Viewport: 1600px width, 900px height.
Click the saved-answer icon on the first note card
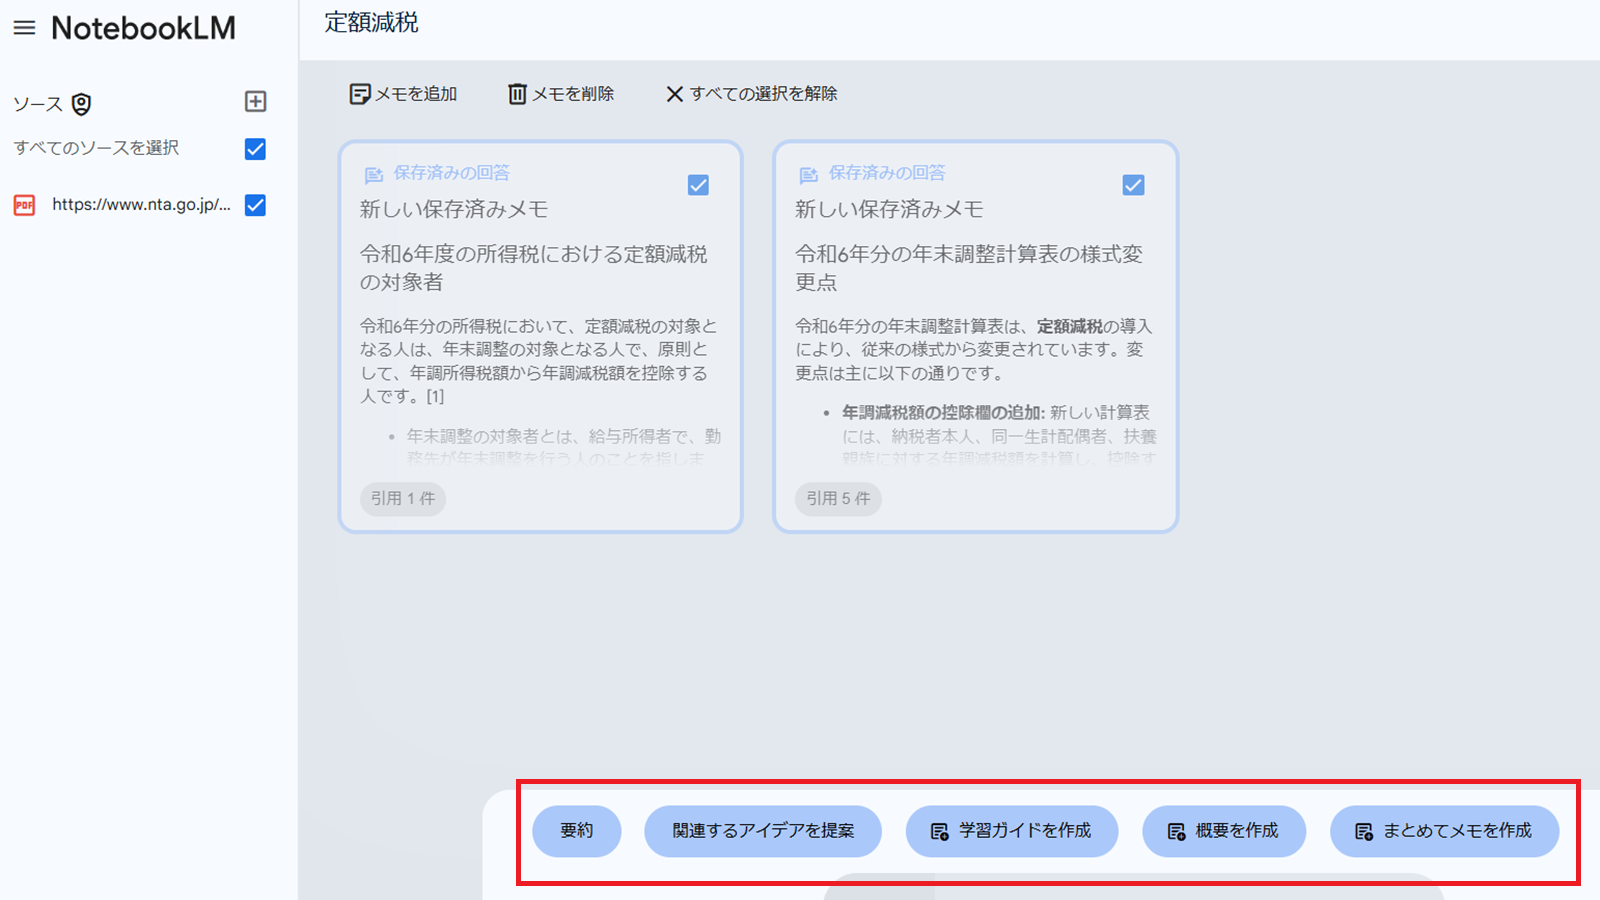coord(373,174)
